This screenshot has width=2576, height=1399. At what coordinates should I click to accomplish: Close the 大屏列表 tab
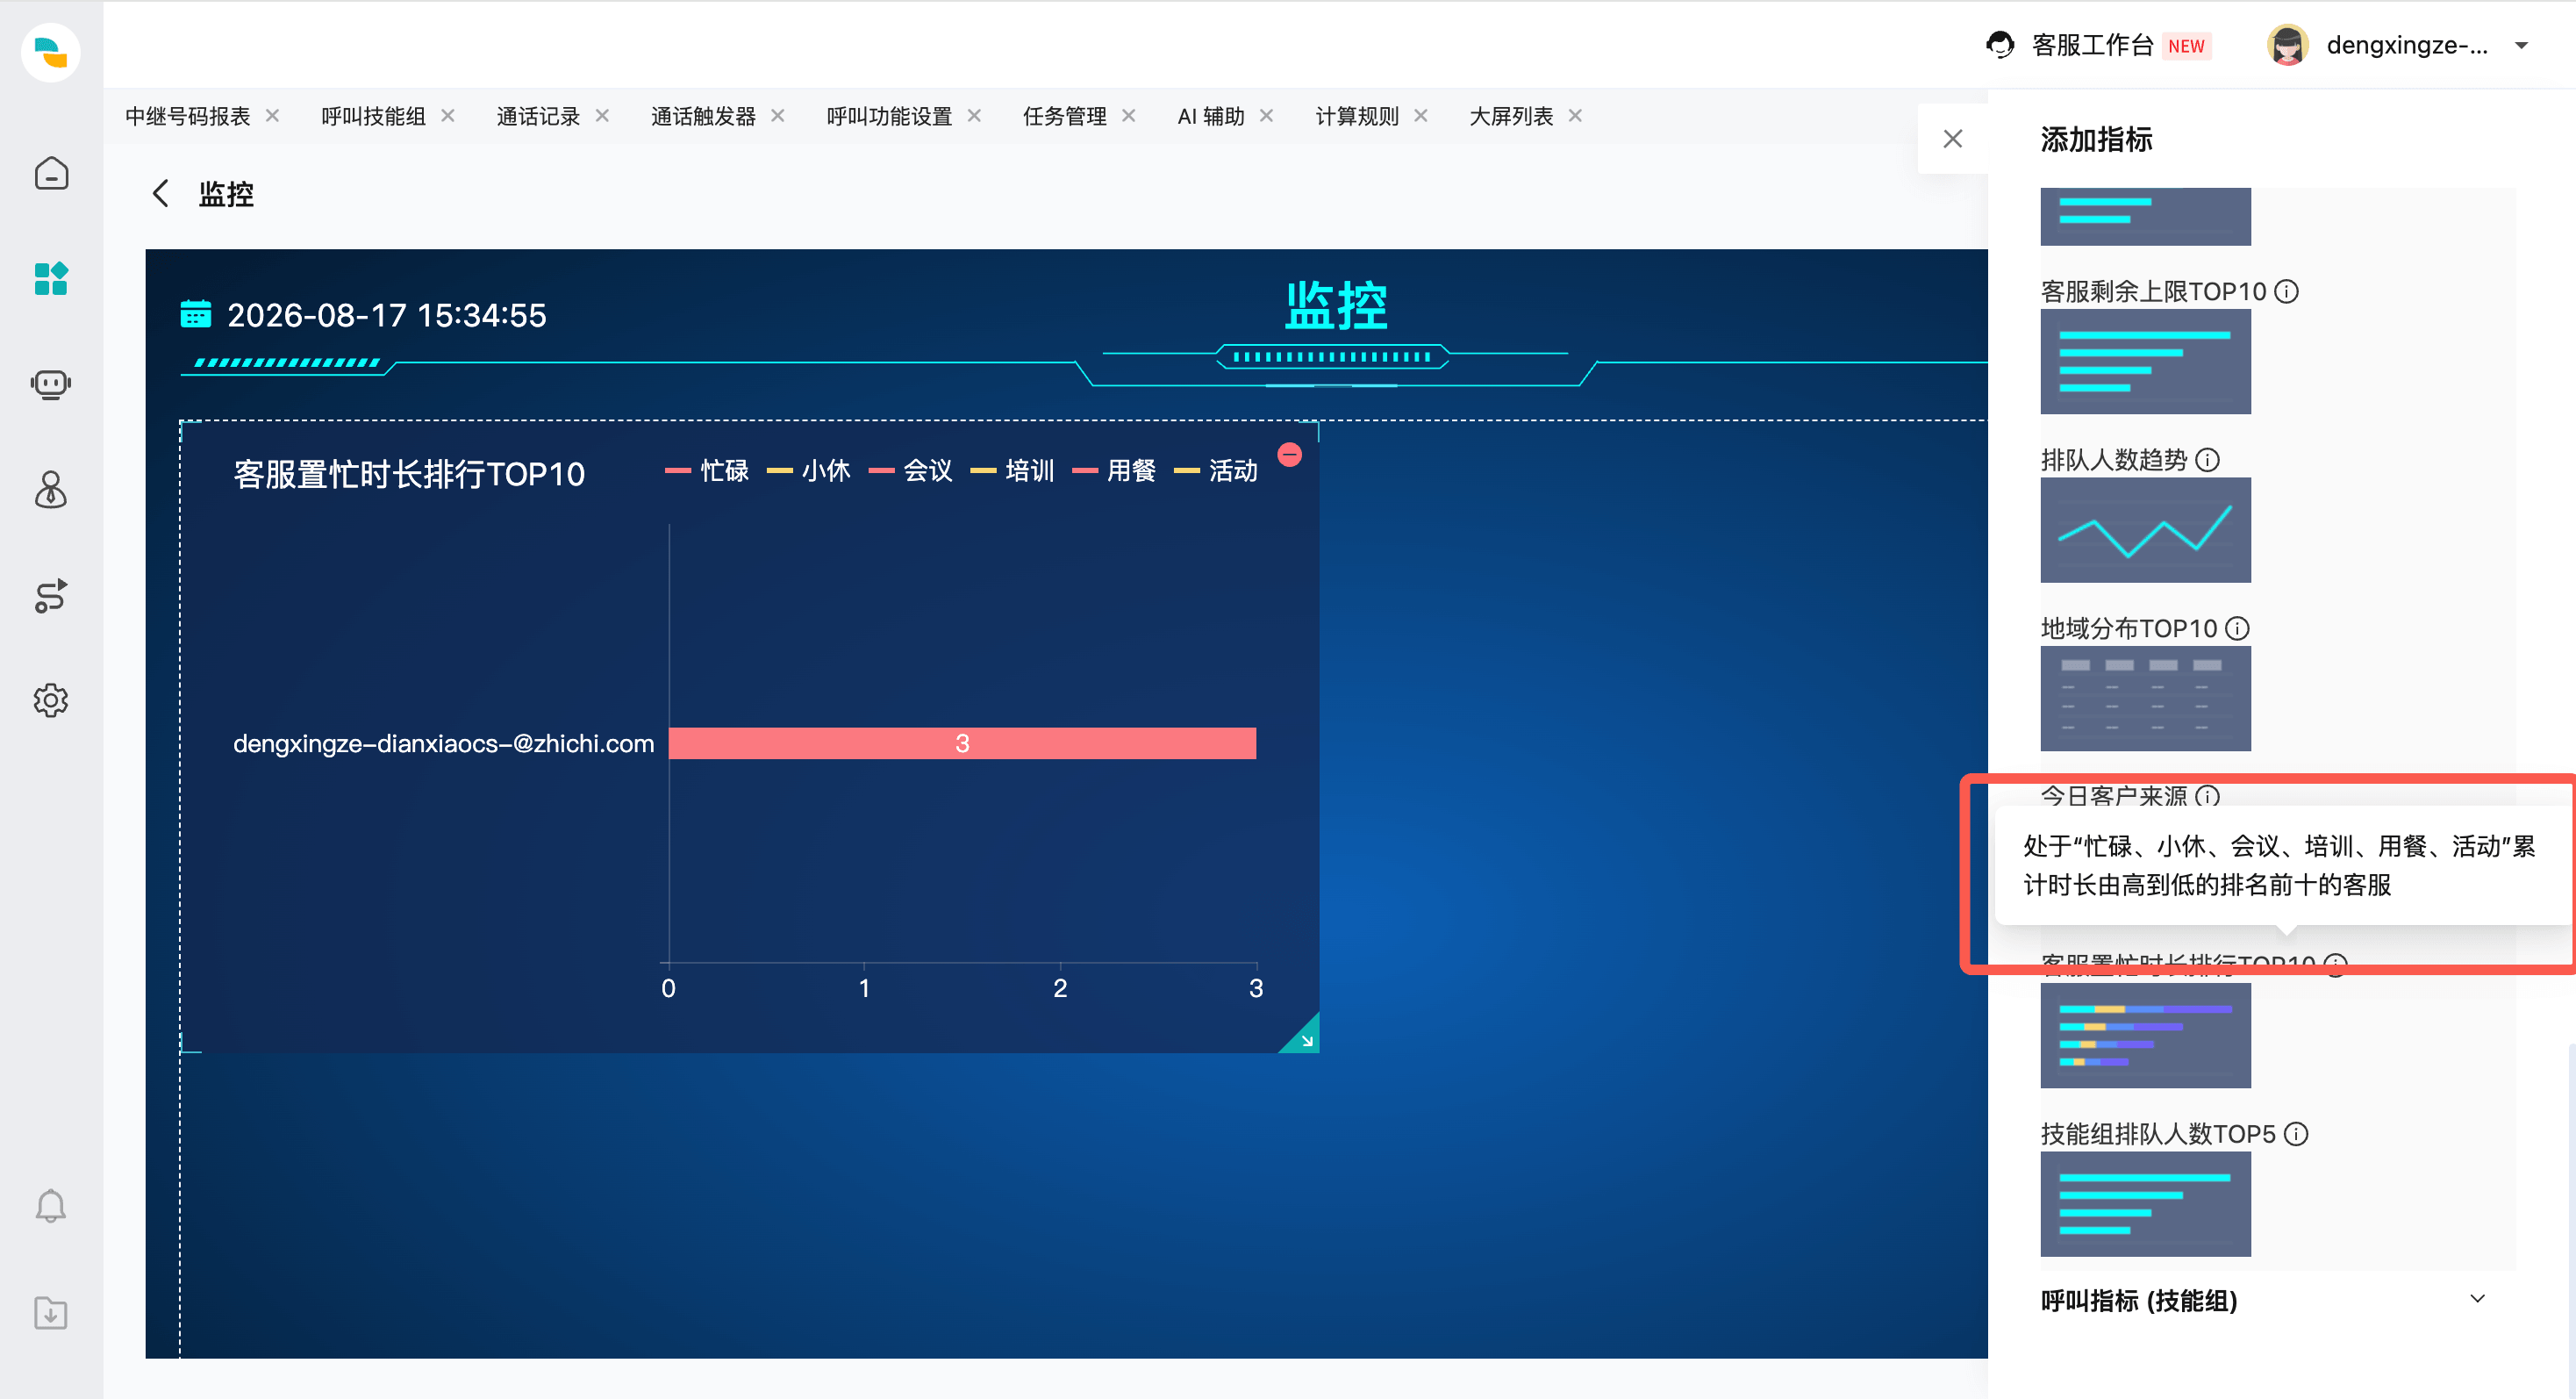1575,115
